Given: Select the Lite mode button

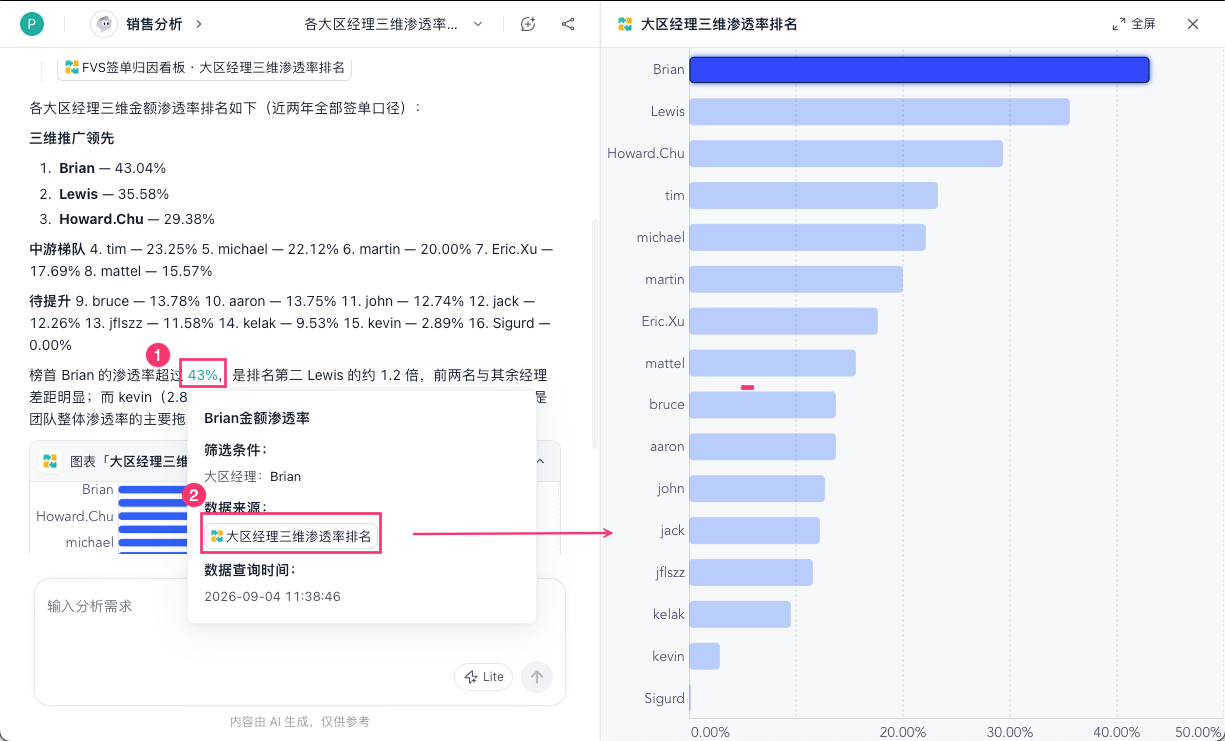Looking at the screenshot, I should 483,677.
